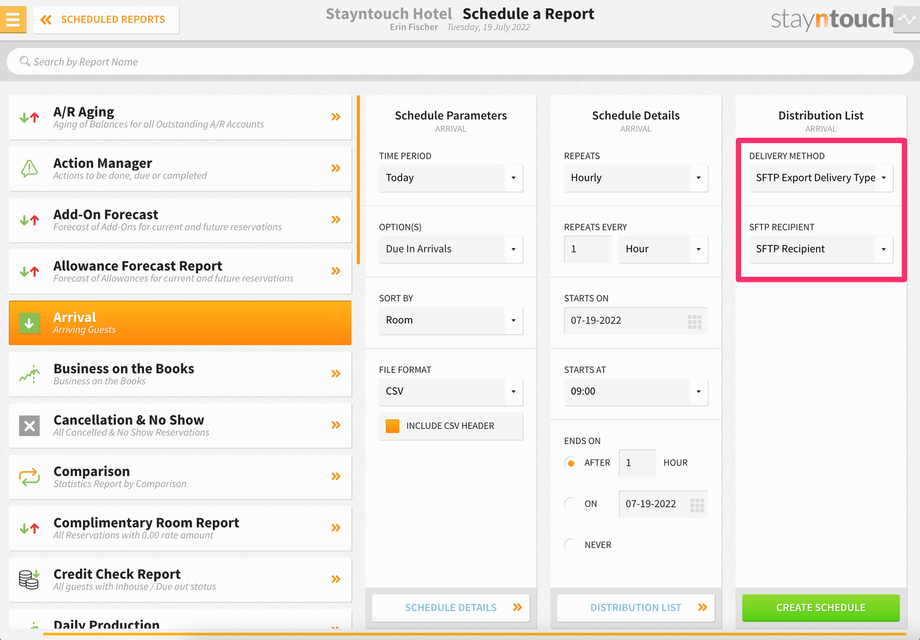This screenshot has width=920, height=640.
Task: Click the activity pulse icon top right
Action: pyautogui.click(x=907, y=19)
